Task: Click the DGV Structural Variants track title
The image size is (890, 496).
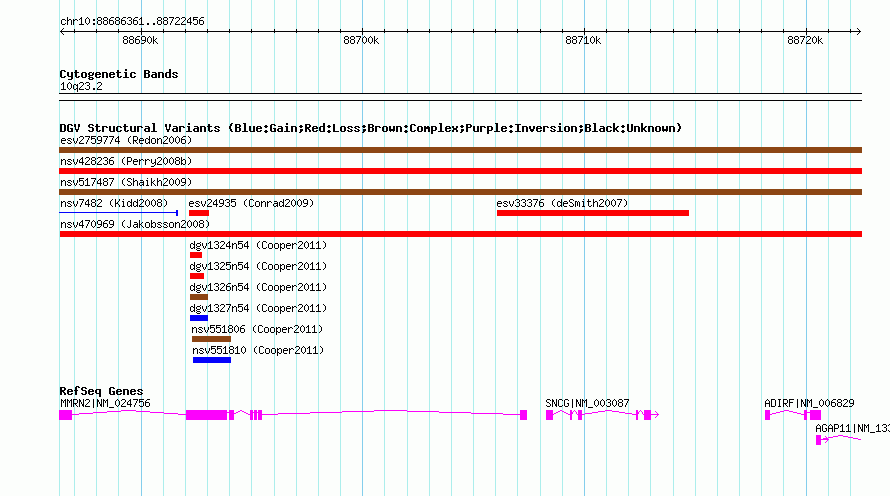Action: coord(371,128)
